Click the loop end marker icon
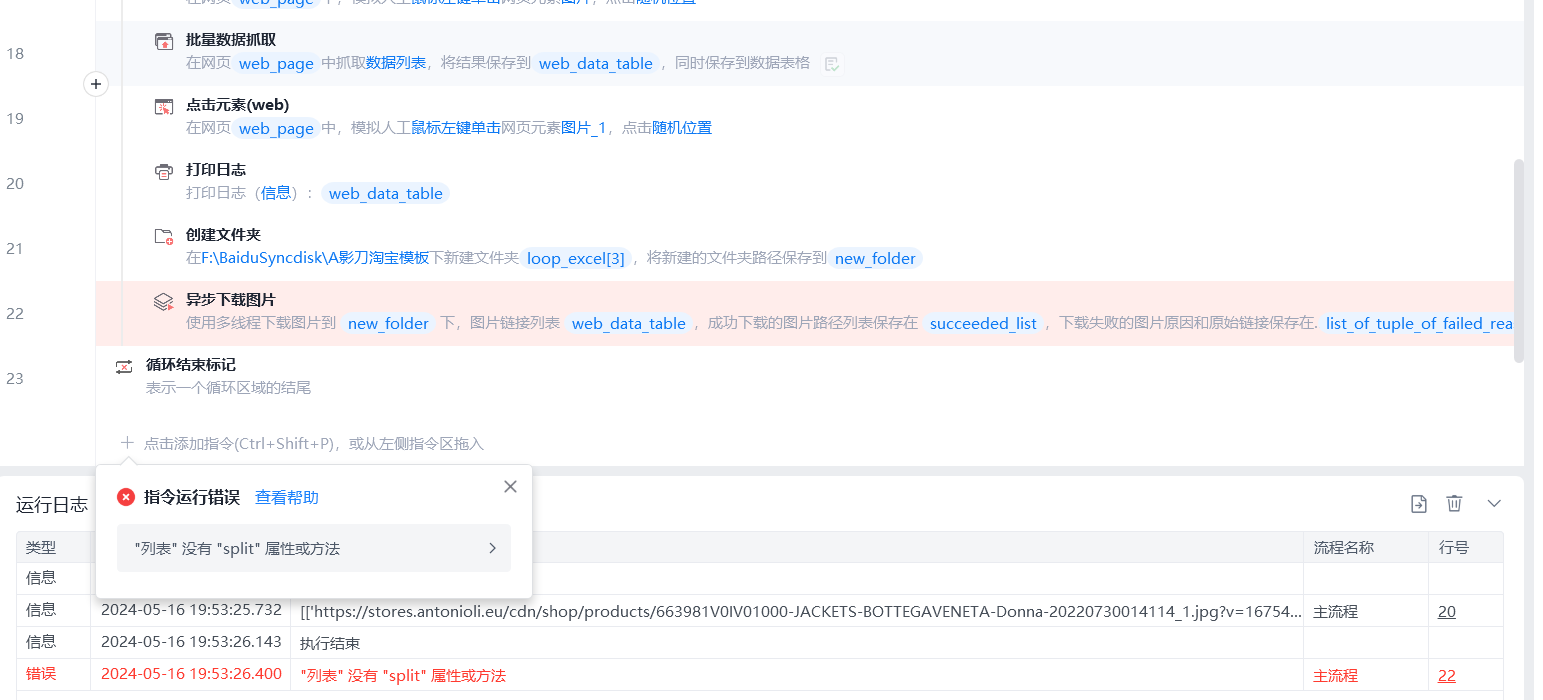The image size is (1543, 700). tap(124, 366)
